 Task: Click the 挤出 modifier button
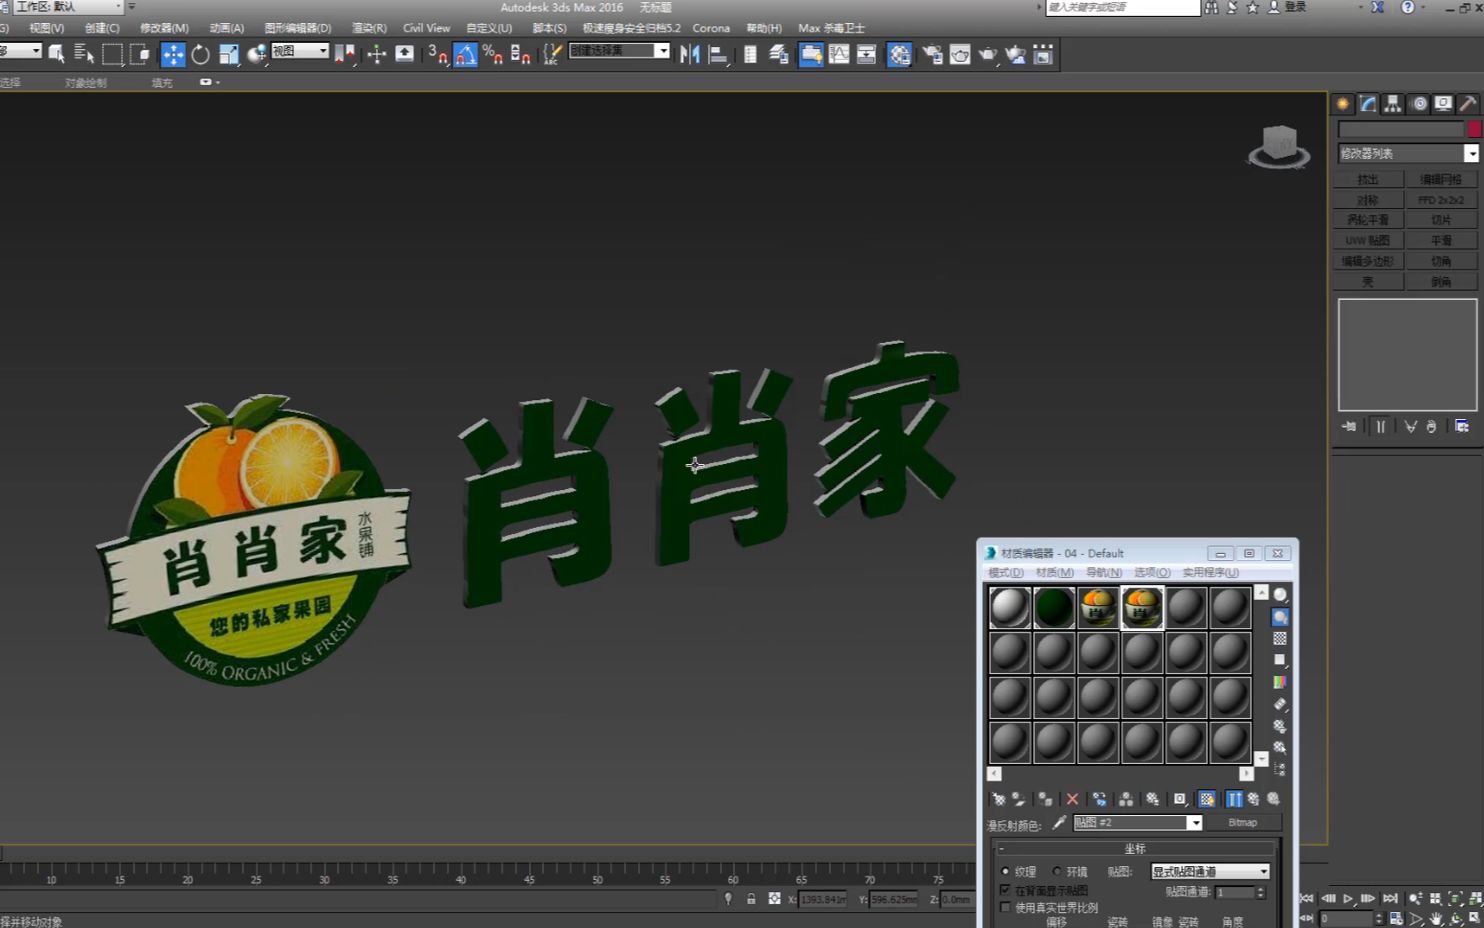click(x=1368, y=180)
